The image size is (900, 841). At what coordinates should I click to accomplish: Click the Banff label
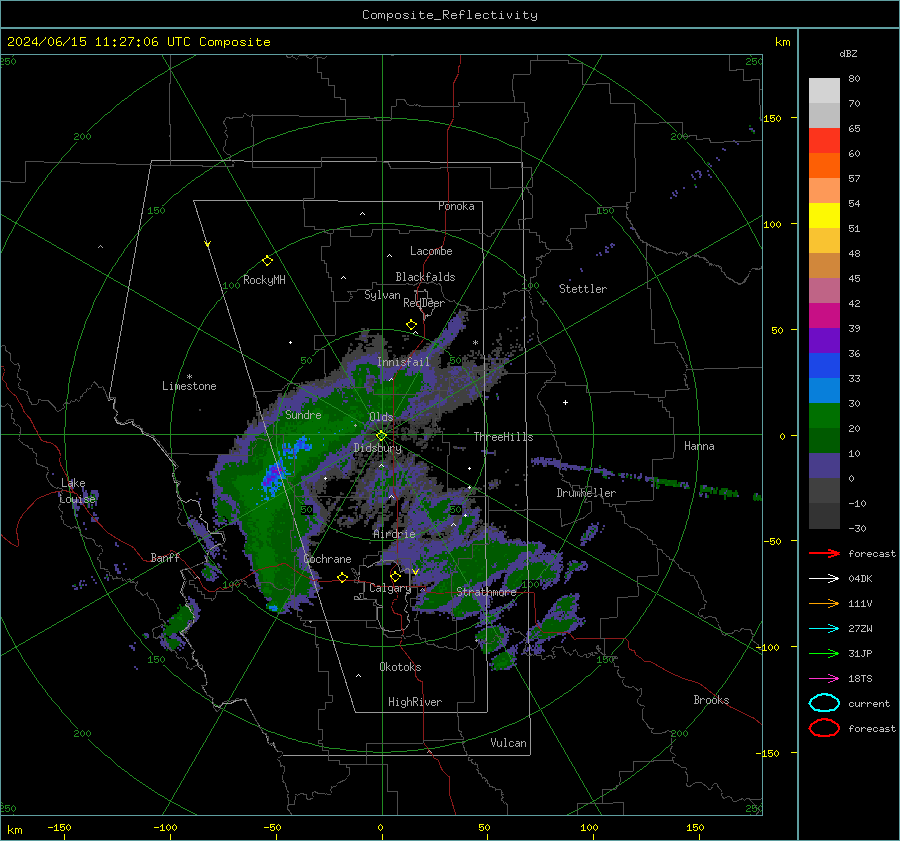click(x=165, y=558)
